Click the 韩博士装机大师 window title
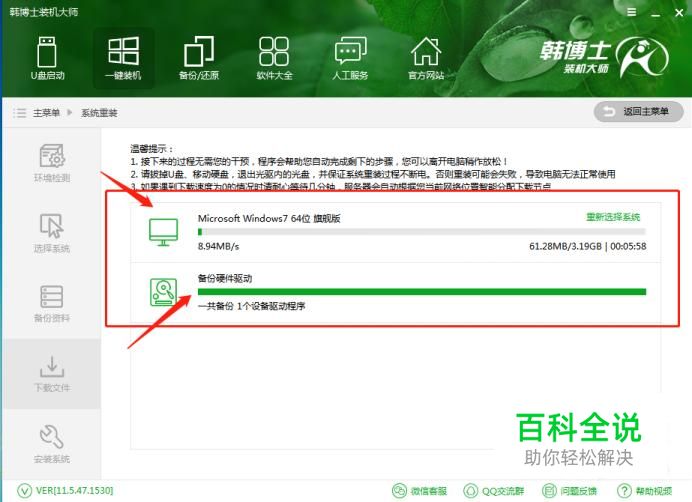The image size is (692, 502). pos(44,12)
